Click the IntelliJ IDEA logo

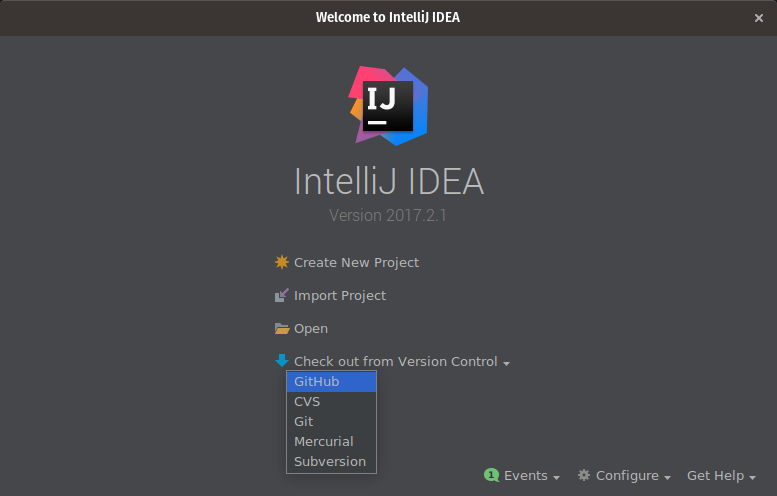coord(388,103)
